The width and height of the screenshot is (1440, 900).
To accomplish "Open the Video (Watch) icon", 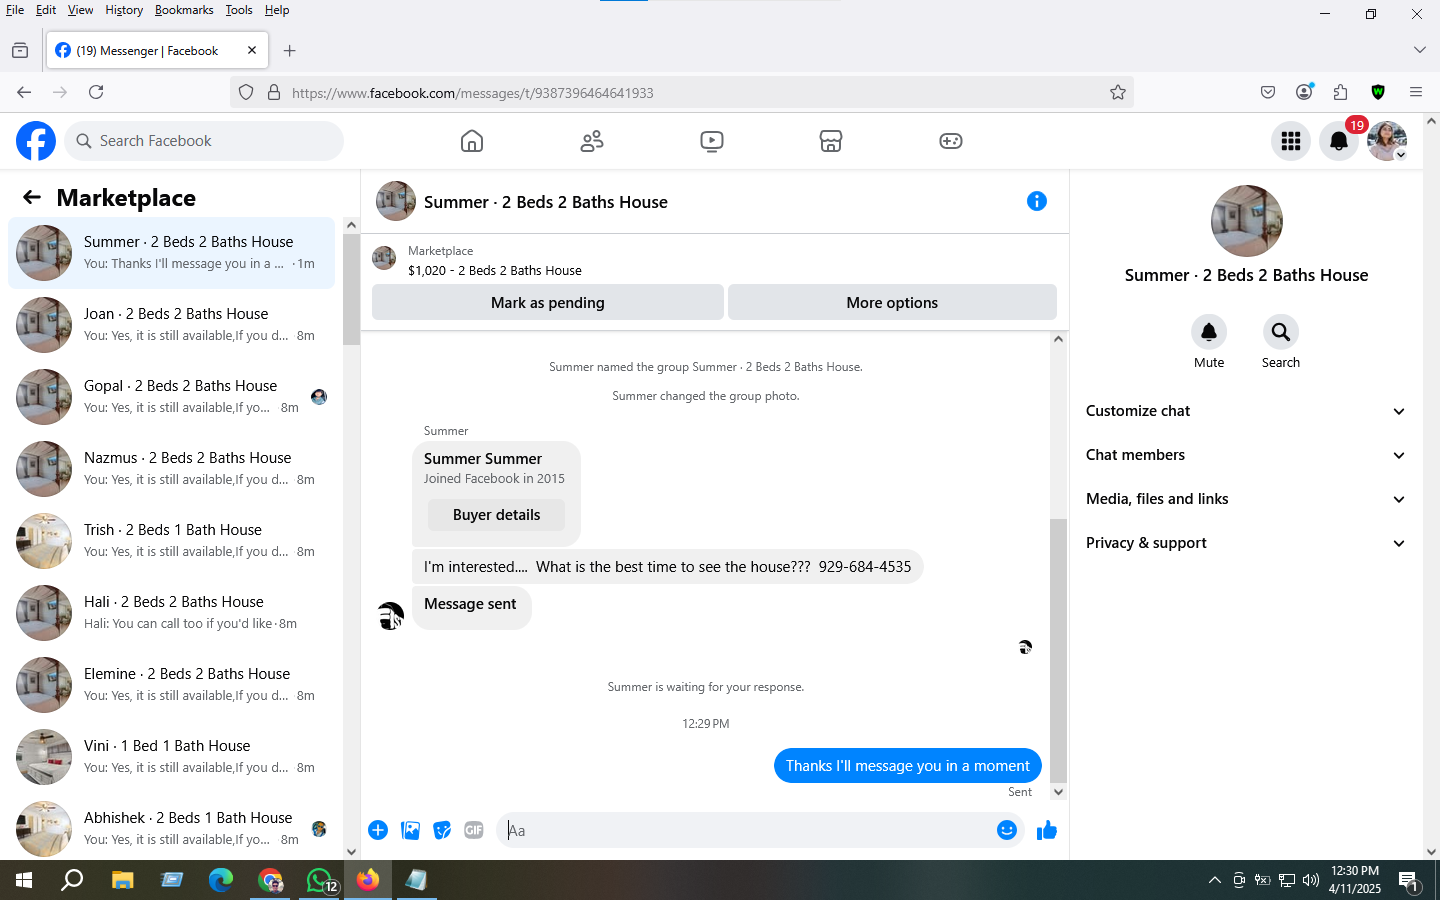I will tap(712, 141).
